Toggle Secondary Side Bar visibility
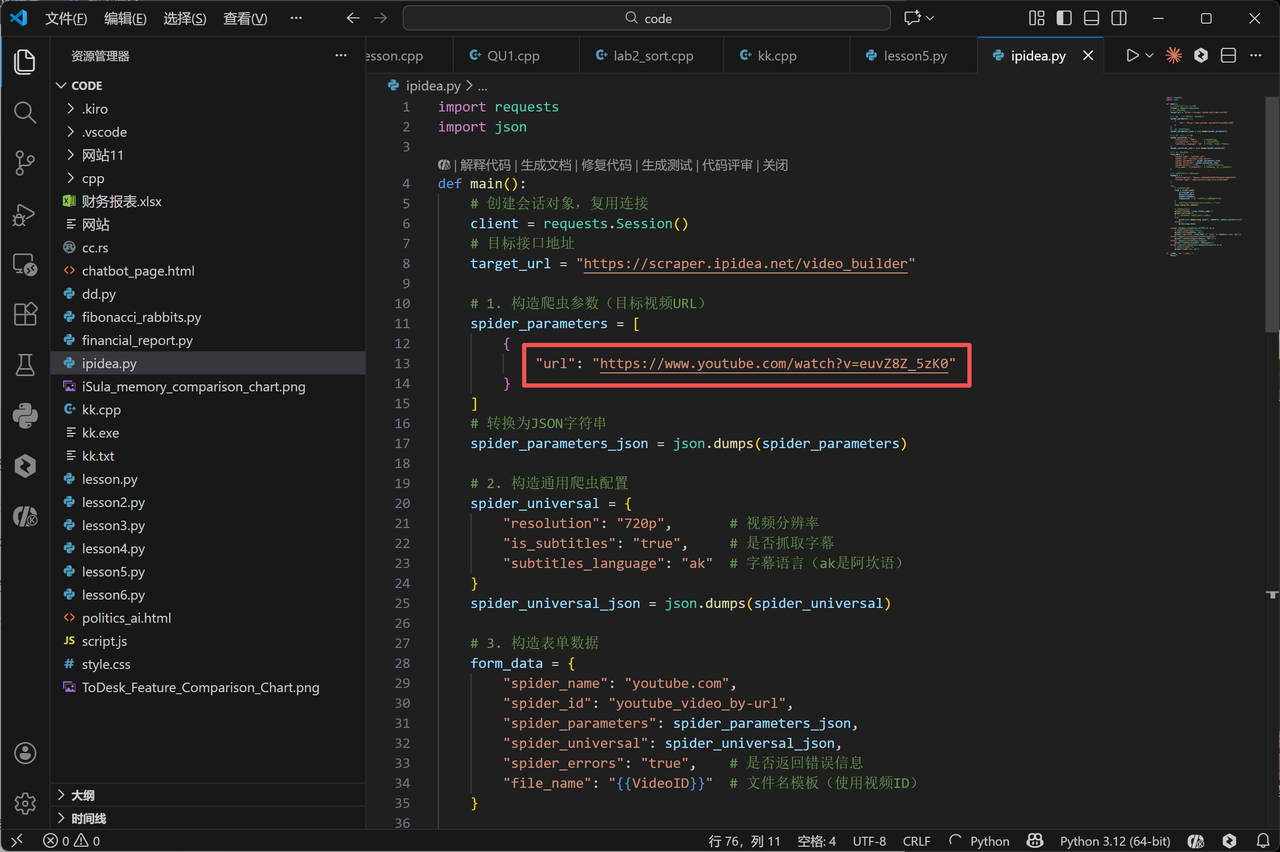Viewport: 1280px width, 852px height. click(1119, 18)
